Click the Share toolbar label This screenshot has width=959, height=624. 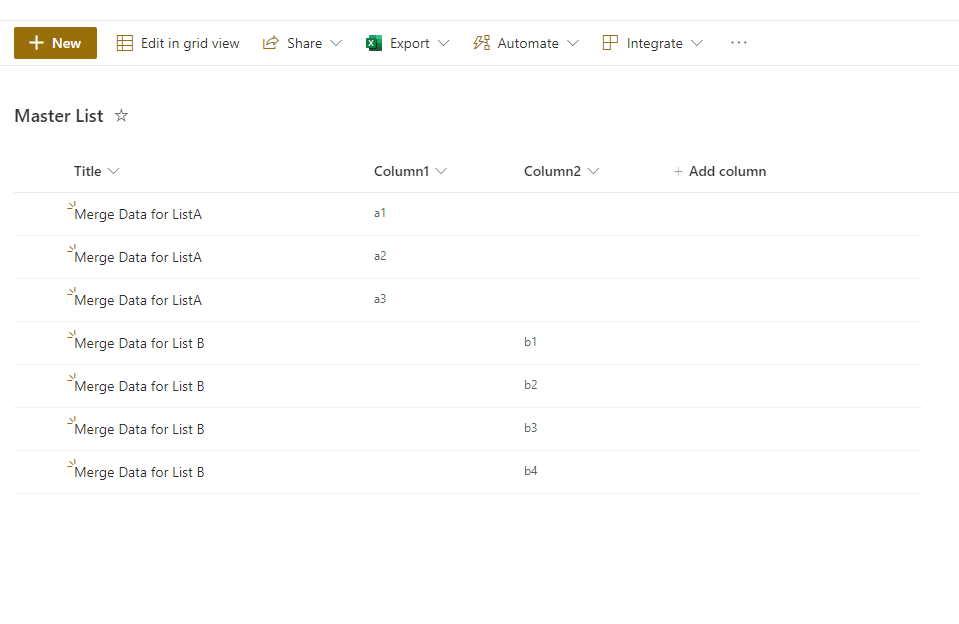(x=305, y=43)
